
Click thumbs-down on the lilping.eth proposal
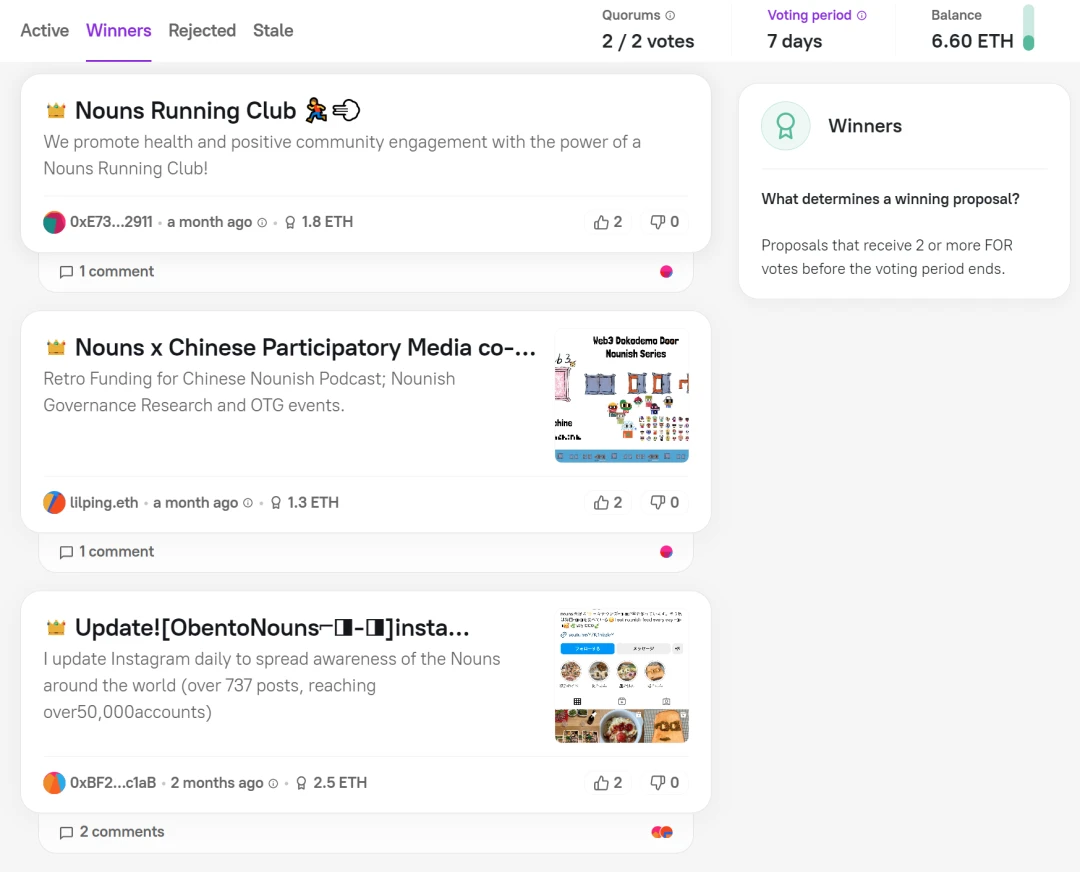[x=664, y=502]
